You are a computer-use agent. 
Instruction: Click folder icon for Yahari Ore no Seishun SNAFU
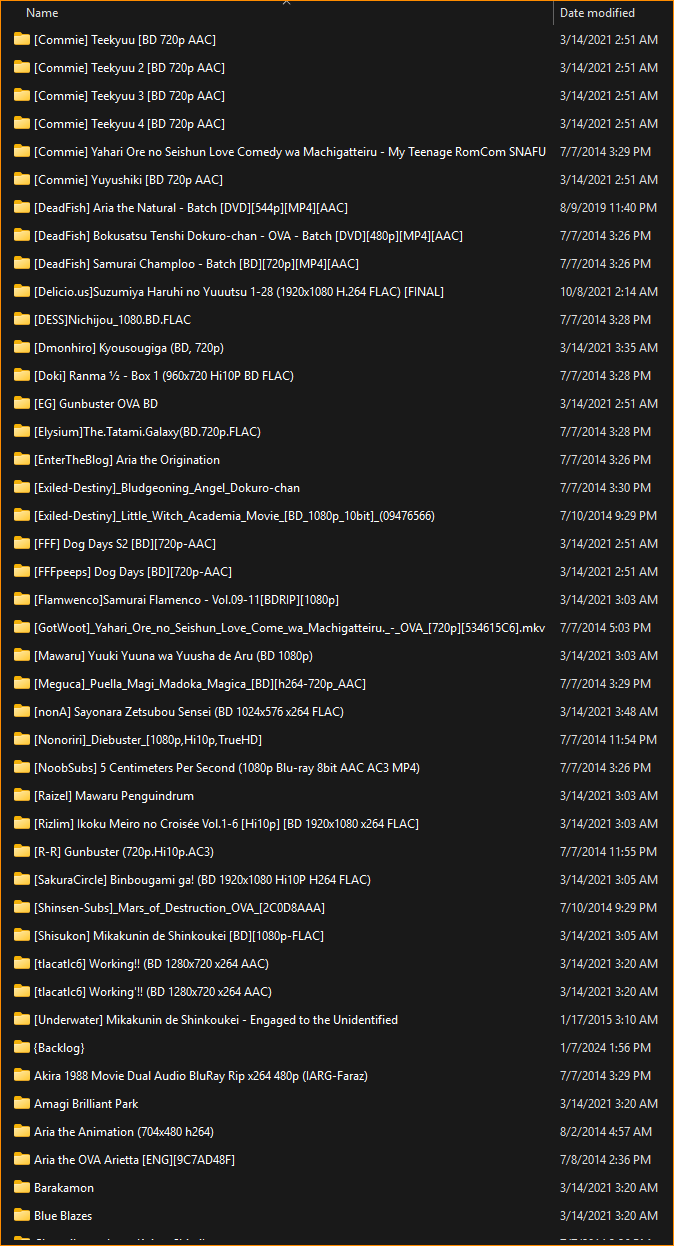(x=22, y=152)
